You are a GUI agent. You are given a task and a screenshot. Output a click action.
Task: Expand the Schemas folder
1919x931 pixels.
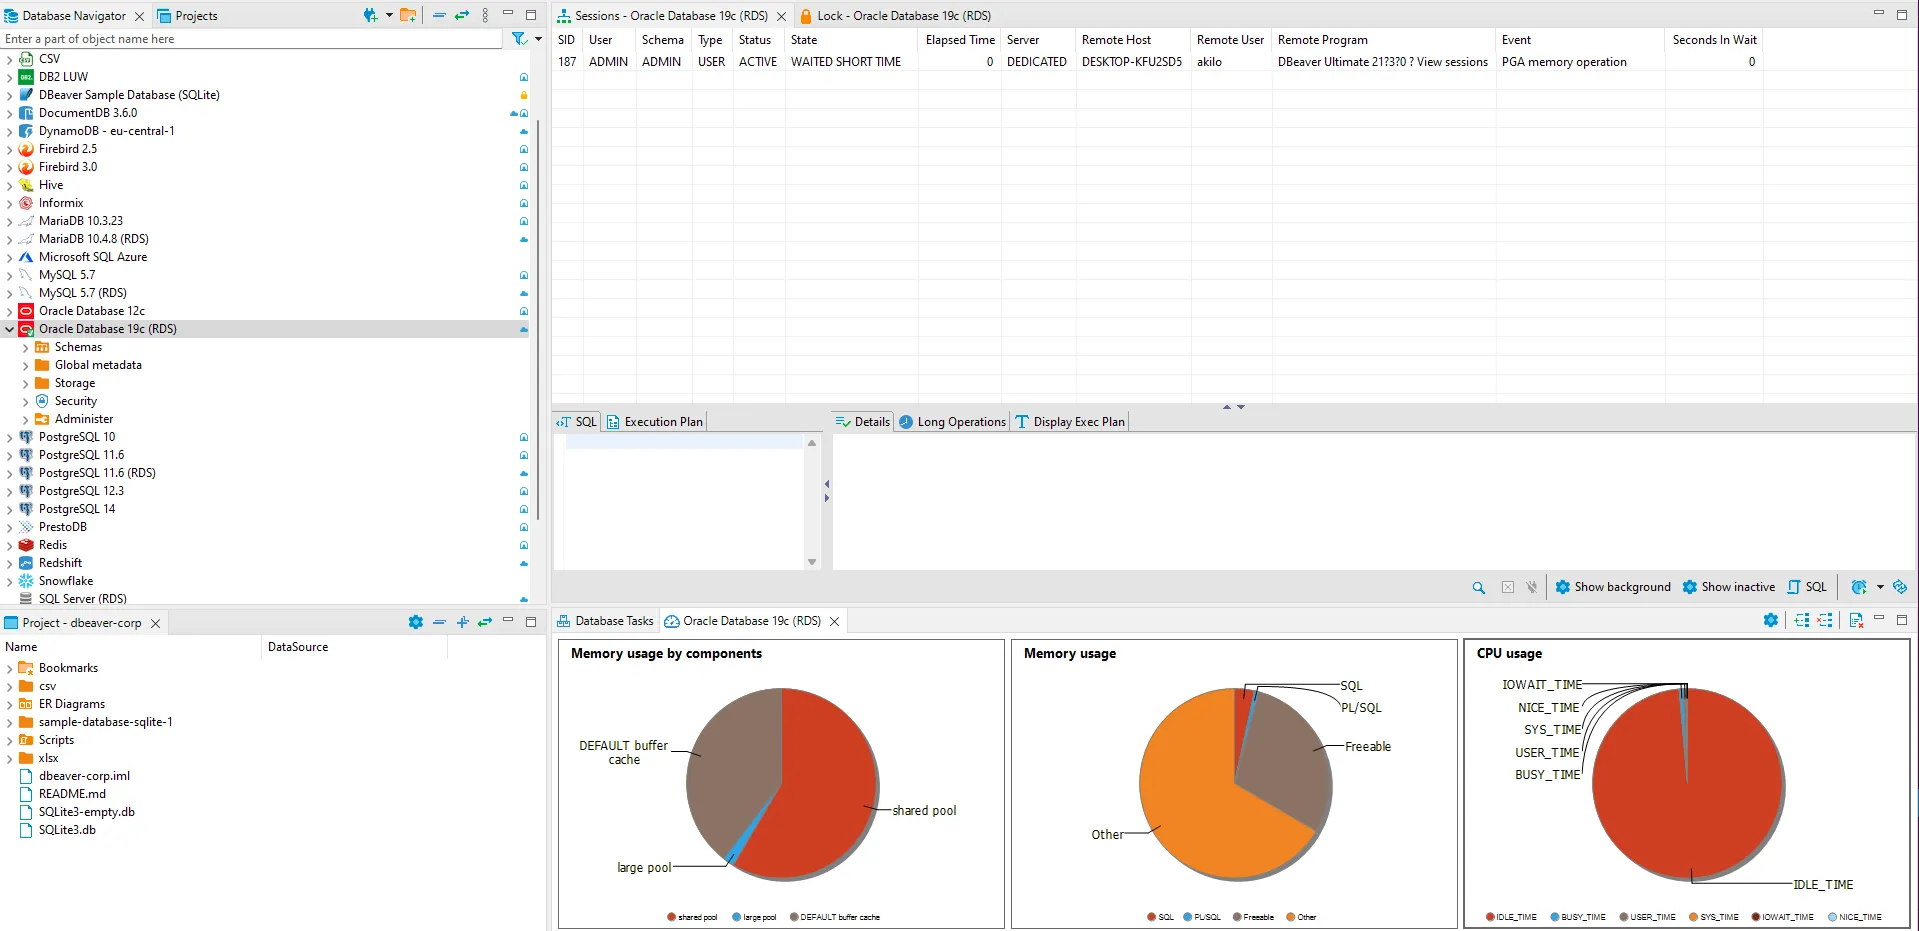pos(26,347)
